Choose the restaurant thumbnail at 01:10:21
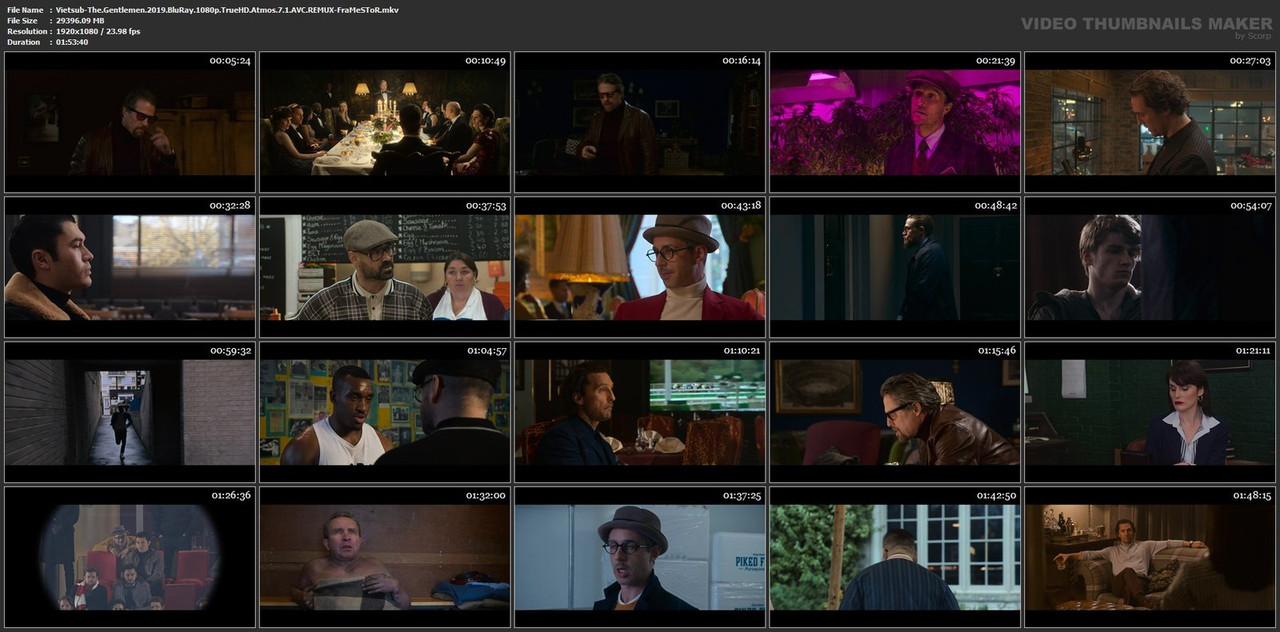Viewport: 1280px width, 632px height. (x=640, y=412)
